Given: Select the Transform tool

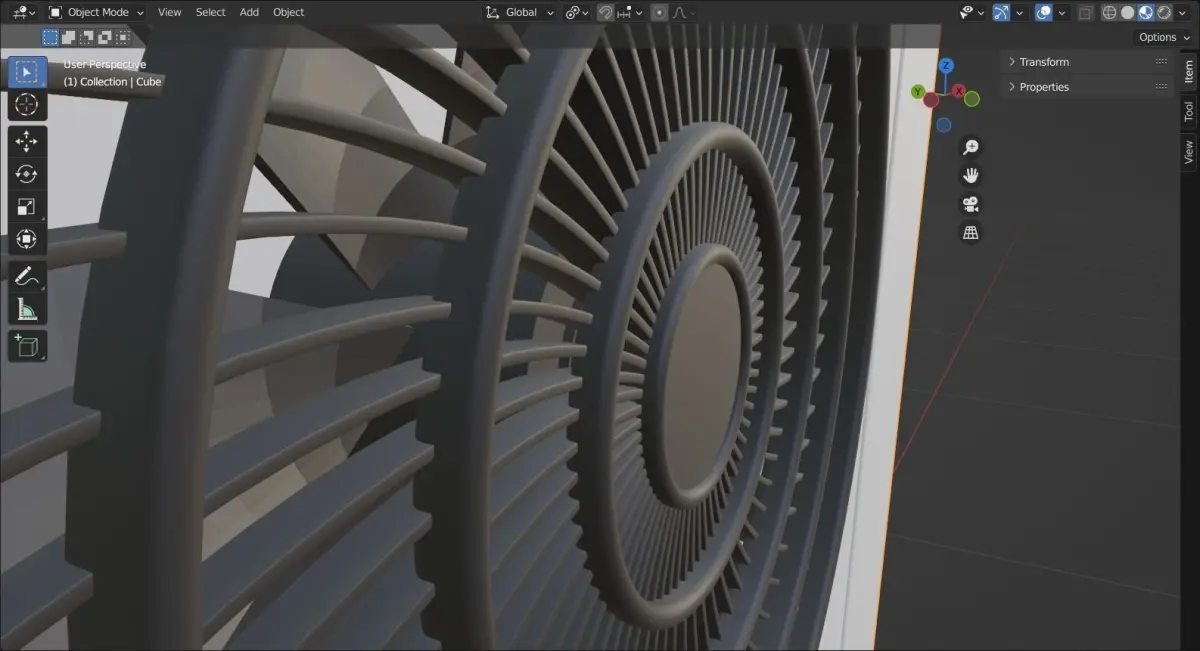Looking at the screenshot, I should 27,239.
